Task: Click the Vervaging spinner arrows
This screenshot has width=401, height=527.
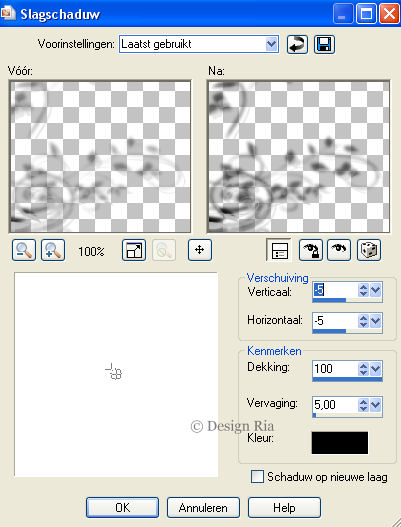Action: [363, 405]
